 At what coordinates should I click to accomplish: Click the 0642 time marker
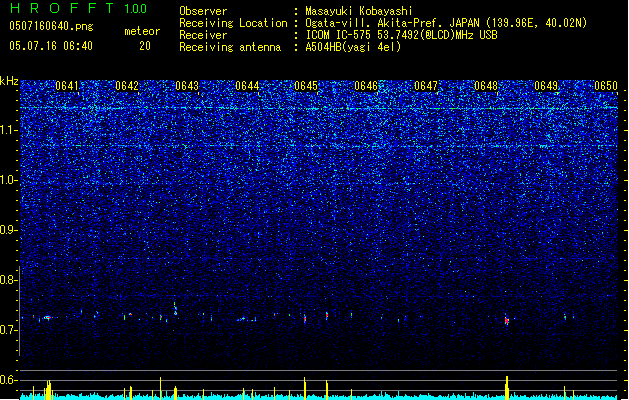pyautogui.click(x=127, y=86)
